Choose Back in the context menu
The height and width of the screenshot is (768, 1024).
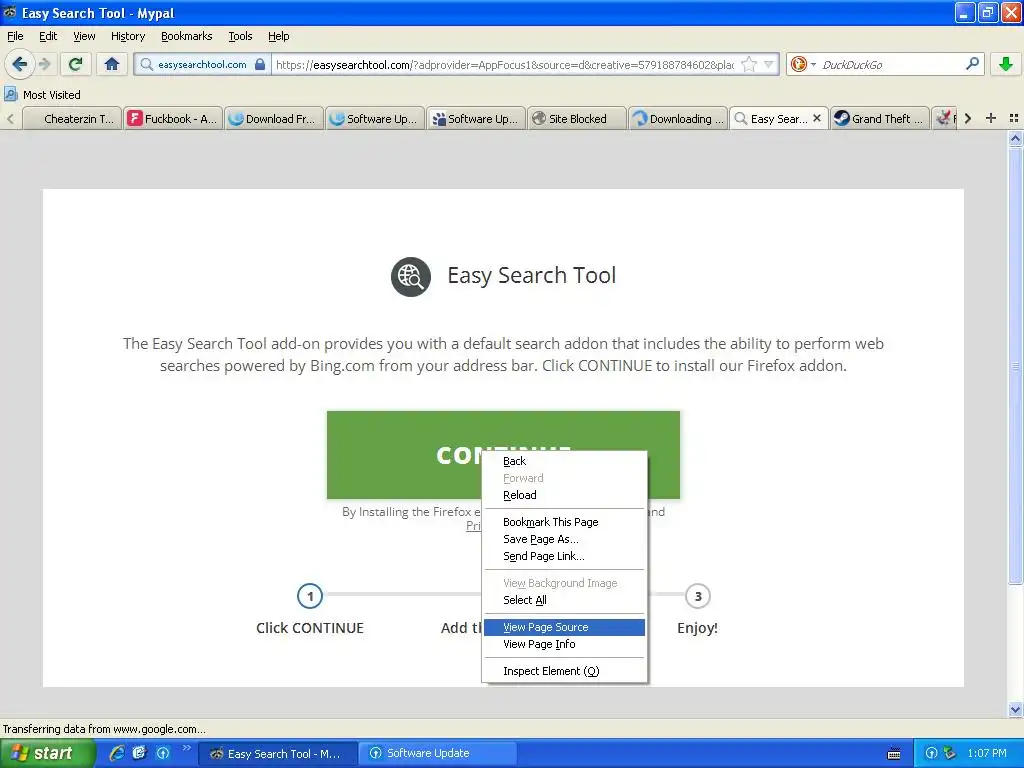[x=564, y=461]
